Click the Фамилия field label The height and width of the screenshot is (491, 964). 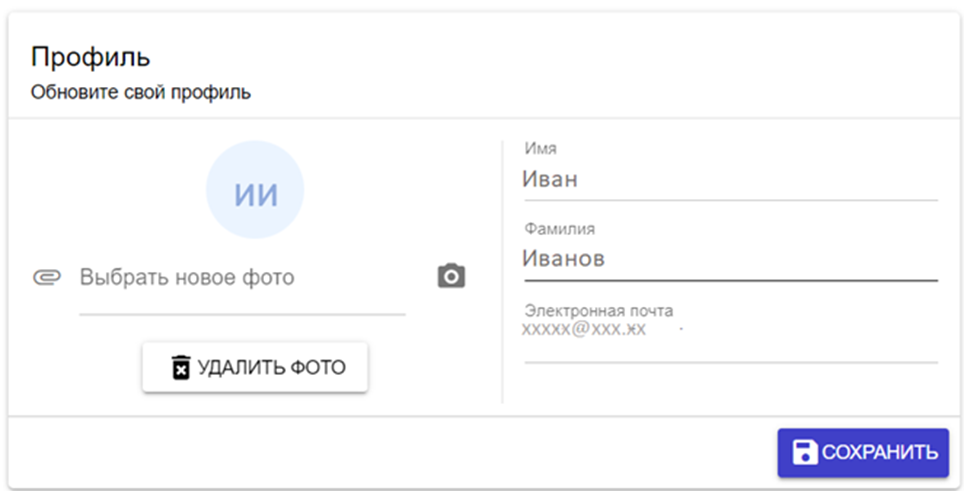(559, 229)
